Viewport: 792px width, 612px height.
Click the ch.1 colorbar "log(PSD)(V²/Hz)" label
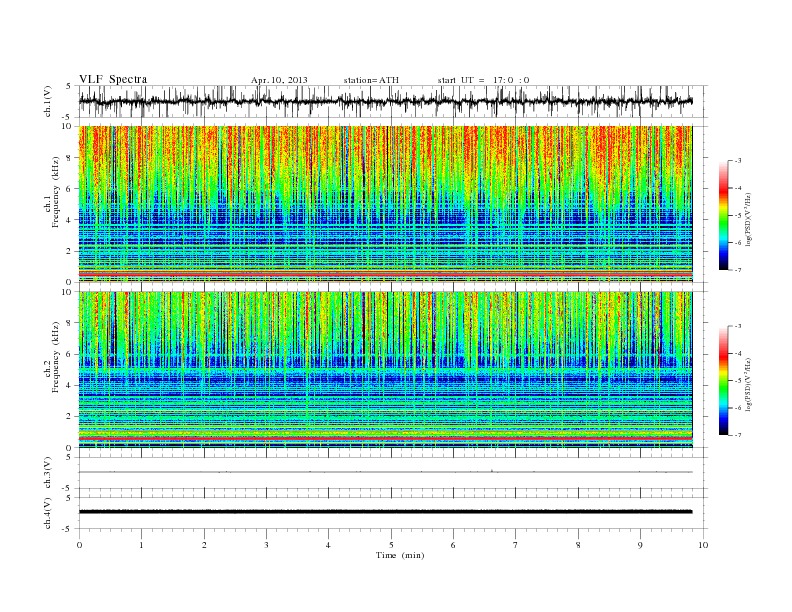tap(748, 219)
